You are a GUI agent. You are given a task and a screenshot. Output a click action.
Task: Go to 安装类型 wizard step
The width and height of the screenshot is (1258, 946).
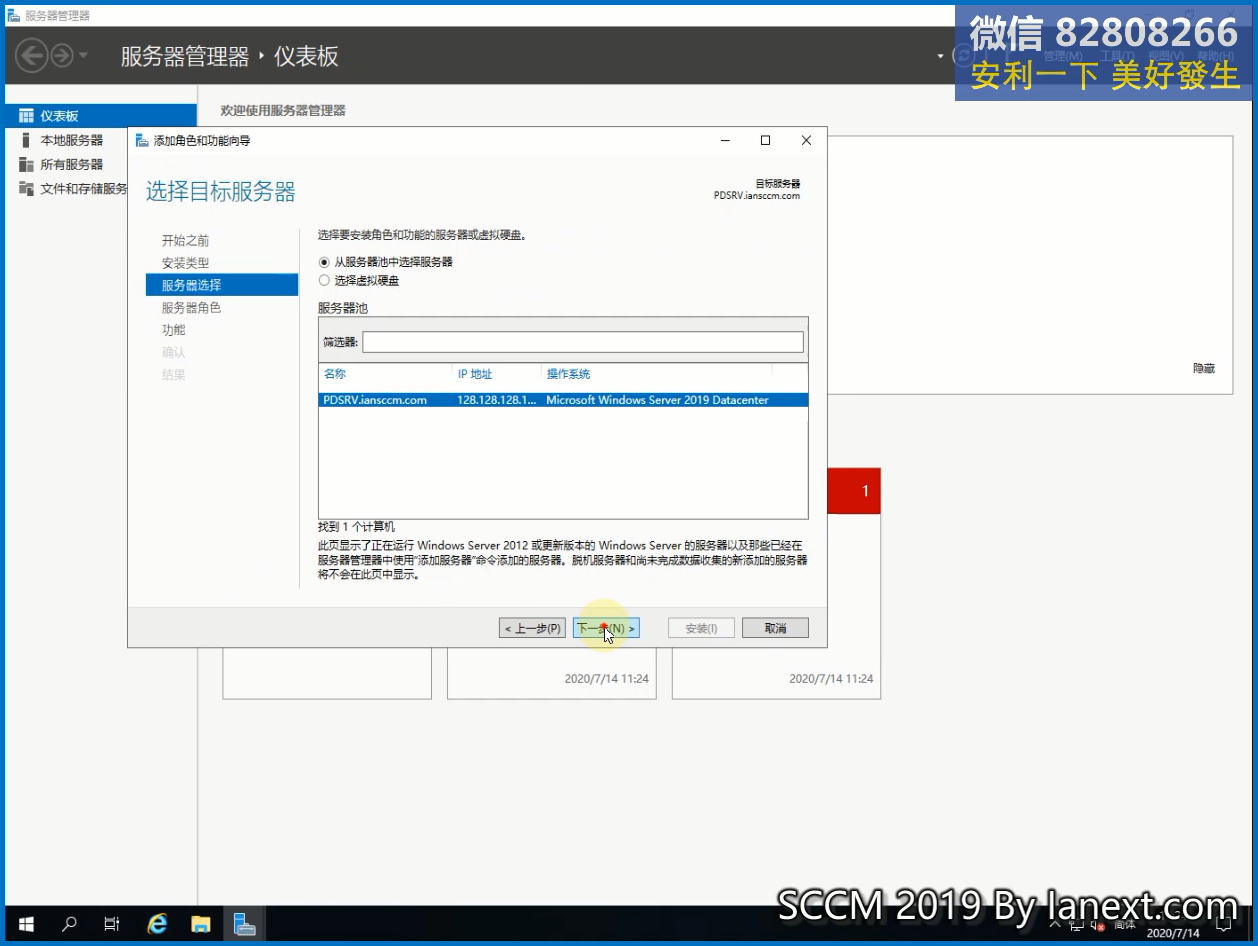(186, 263)
